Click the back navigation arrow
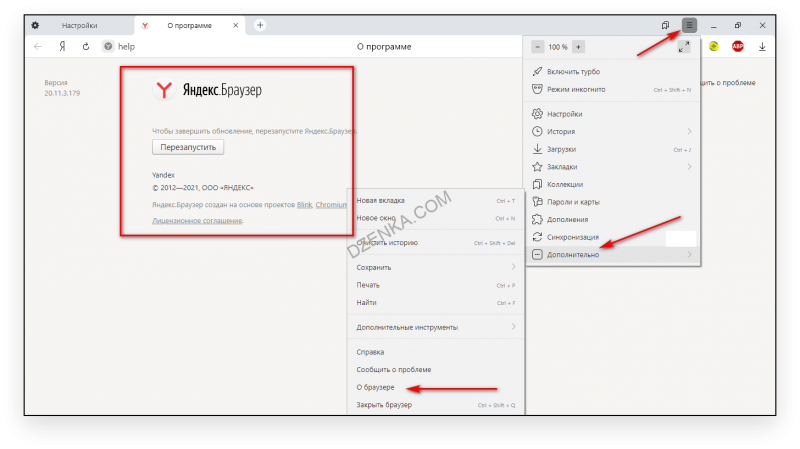The height and width of the screenshot is (449, 800). click(x=38, y=46)
